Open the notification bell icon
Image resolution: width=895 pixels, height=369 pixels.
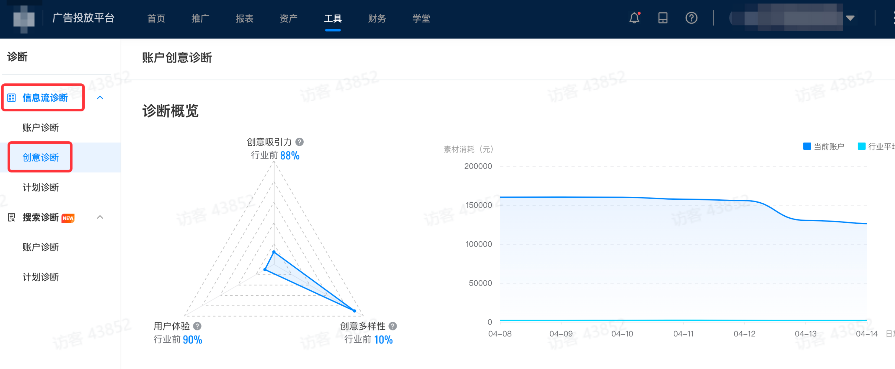(635, 18)
